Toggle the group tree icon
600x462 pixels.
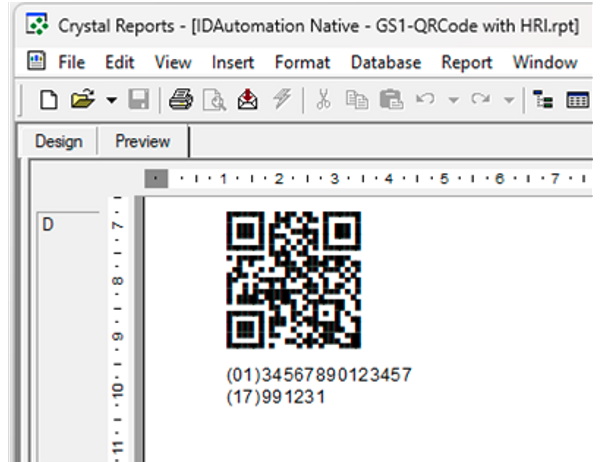coord(545,100)
